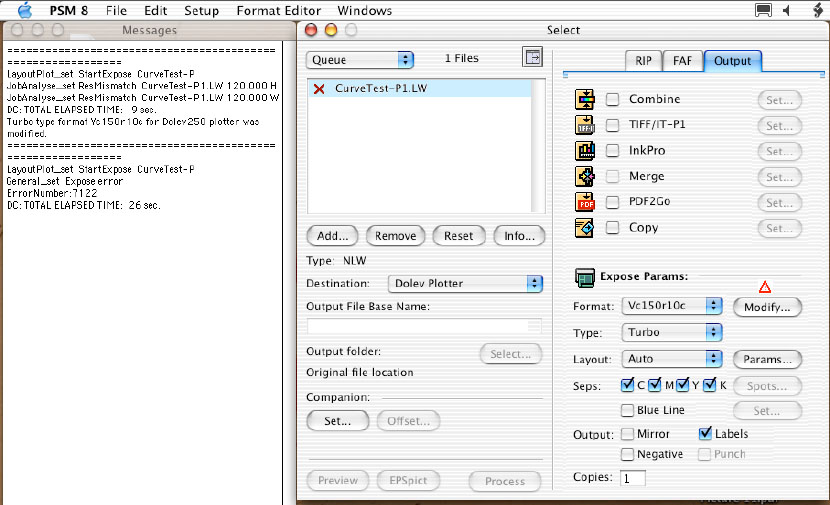
Task: Open the Apple menu
Action: click(24, 10)
